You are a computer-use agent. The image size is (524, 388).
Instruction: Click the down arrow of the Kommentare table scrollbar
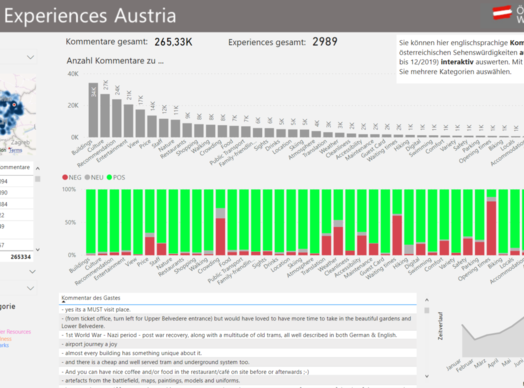tap(38, 250)
